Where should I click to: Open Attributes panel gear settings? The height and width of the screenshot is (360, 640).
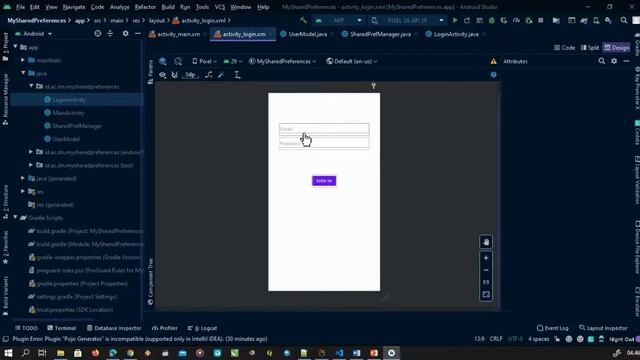(614, 61)
